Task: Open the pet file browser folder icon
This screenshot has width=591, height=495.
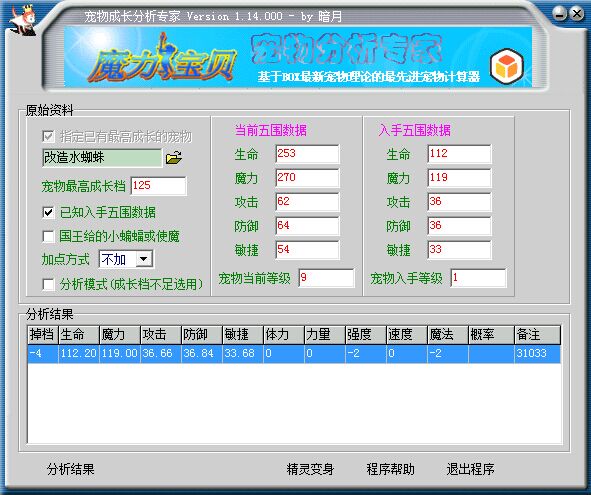Action: pyautogui.click(x=173, y=158)
